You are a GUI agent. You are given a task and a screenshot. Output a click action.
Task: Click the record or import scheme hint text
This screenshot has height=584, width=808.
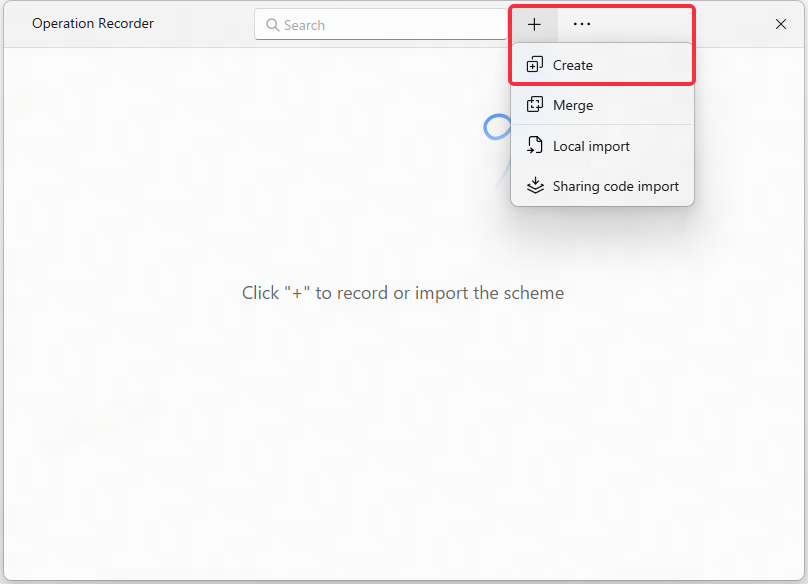[403, 293]
